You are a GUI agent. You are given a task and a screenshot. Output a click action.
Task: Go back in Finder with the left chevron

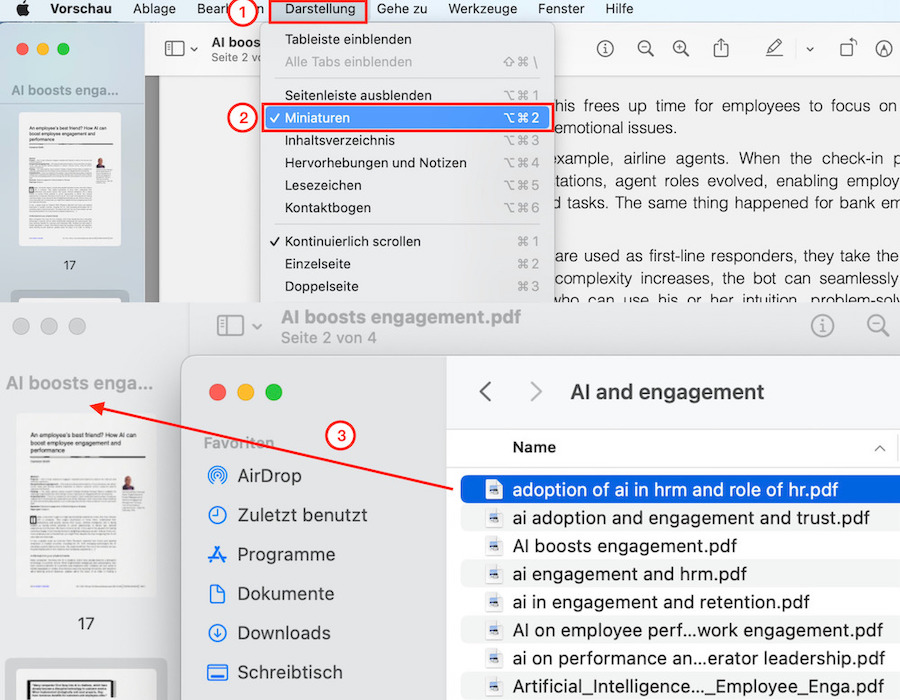coord(486,392)
